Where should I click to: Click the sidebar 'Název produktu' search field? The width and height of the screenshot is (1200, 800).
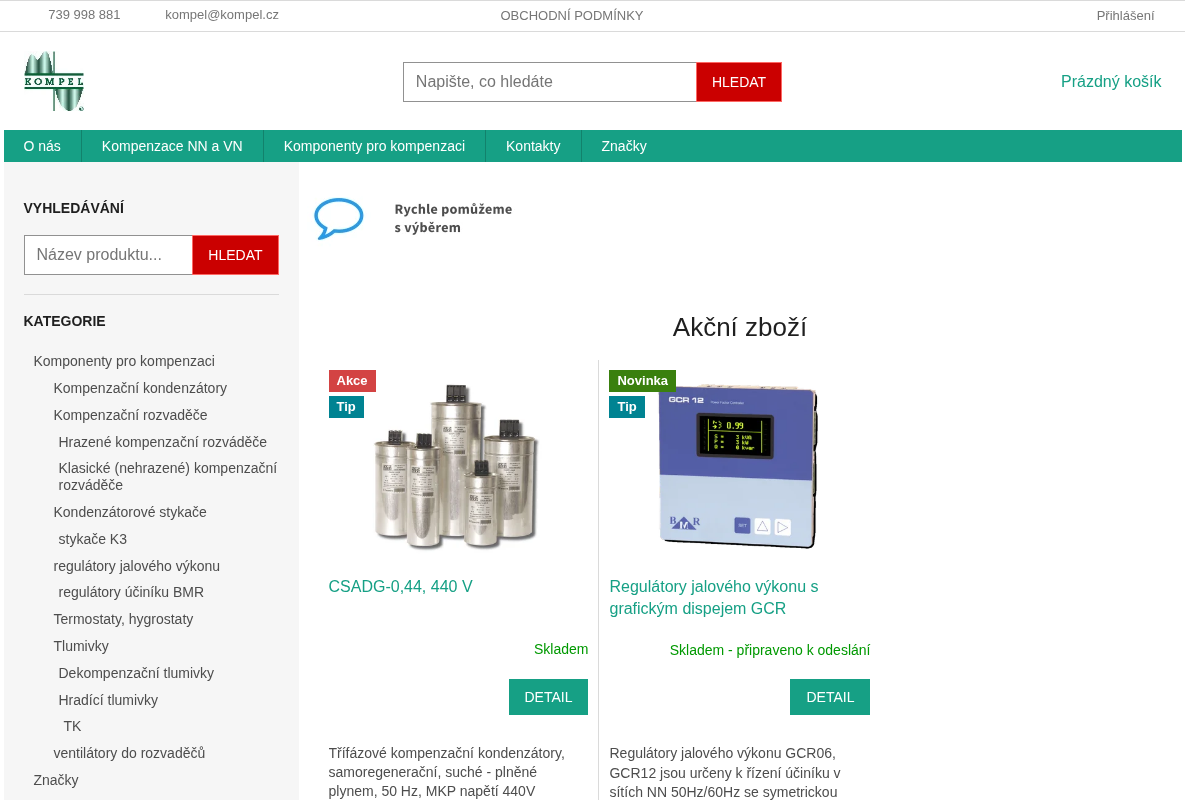[108, 255]
